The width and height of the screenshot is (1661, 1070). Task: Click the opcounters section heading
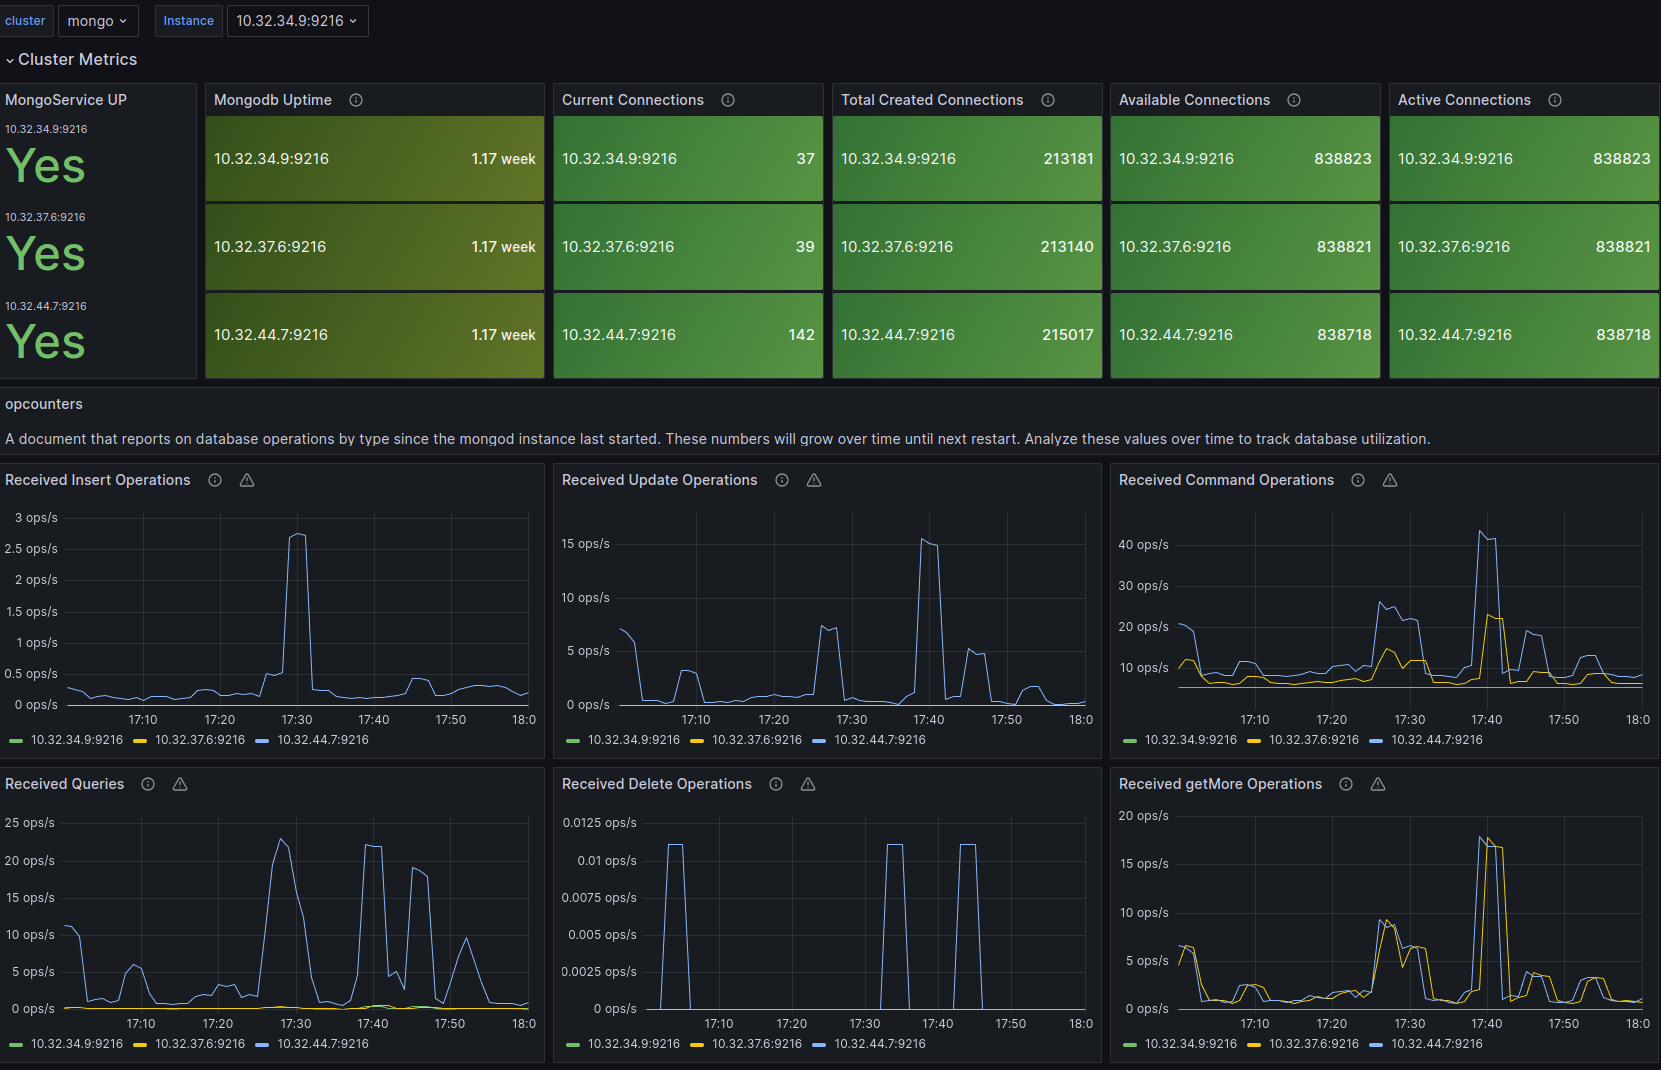(44, 404)
